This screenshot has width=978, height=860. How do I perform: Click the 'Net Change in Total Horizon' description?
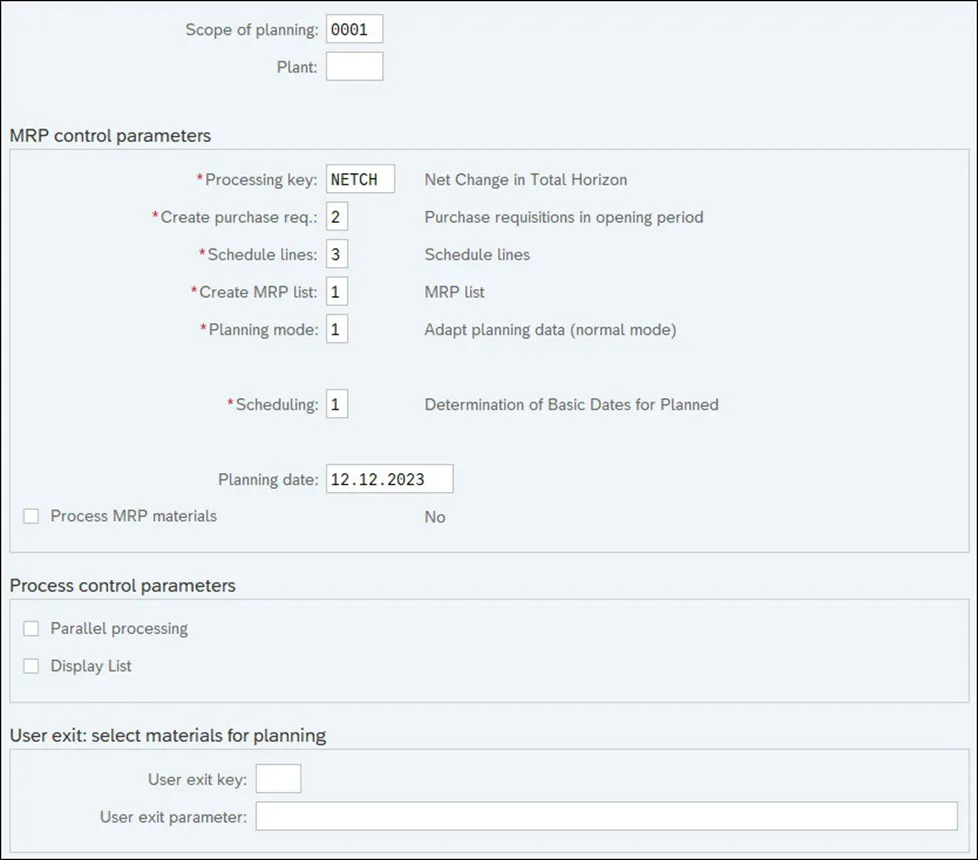[x=526, y=180]
